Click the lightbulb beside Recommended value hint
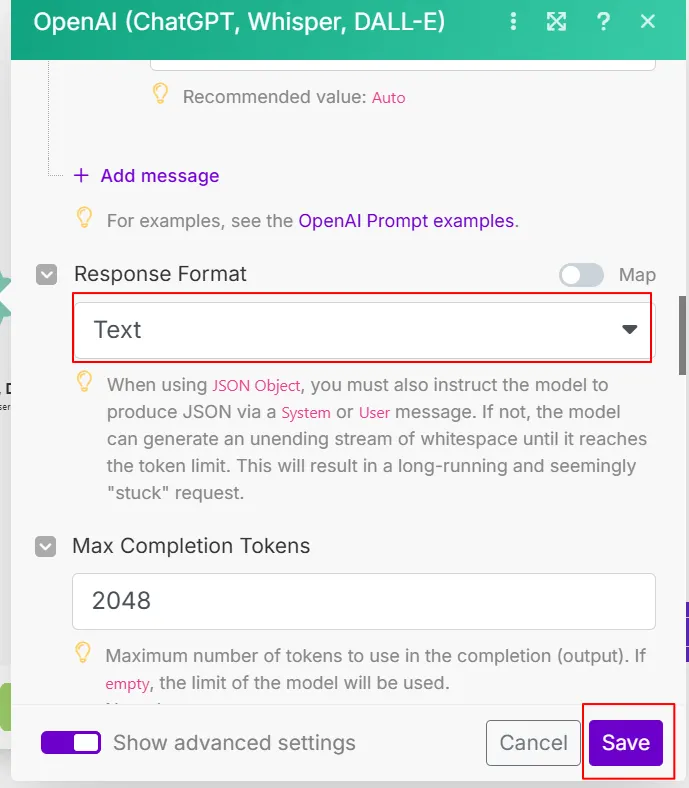Viewport: 689px width, 788px height. click(x=160, y=94)
